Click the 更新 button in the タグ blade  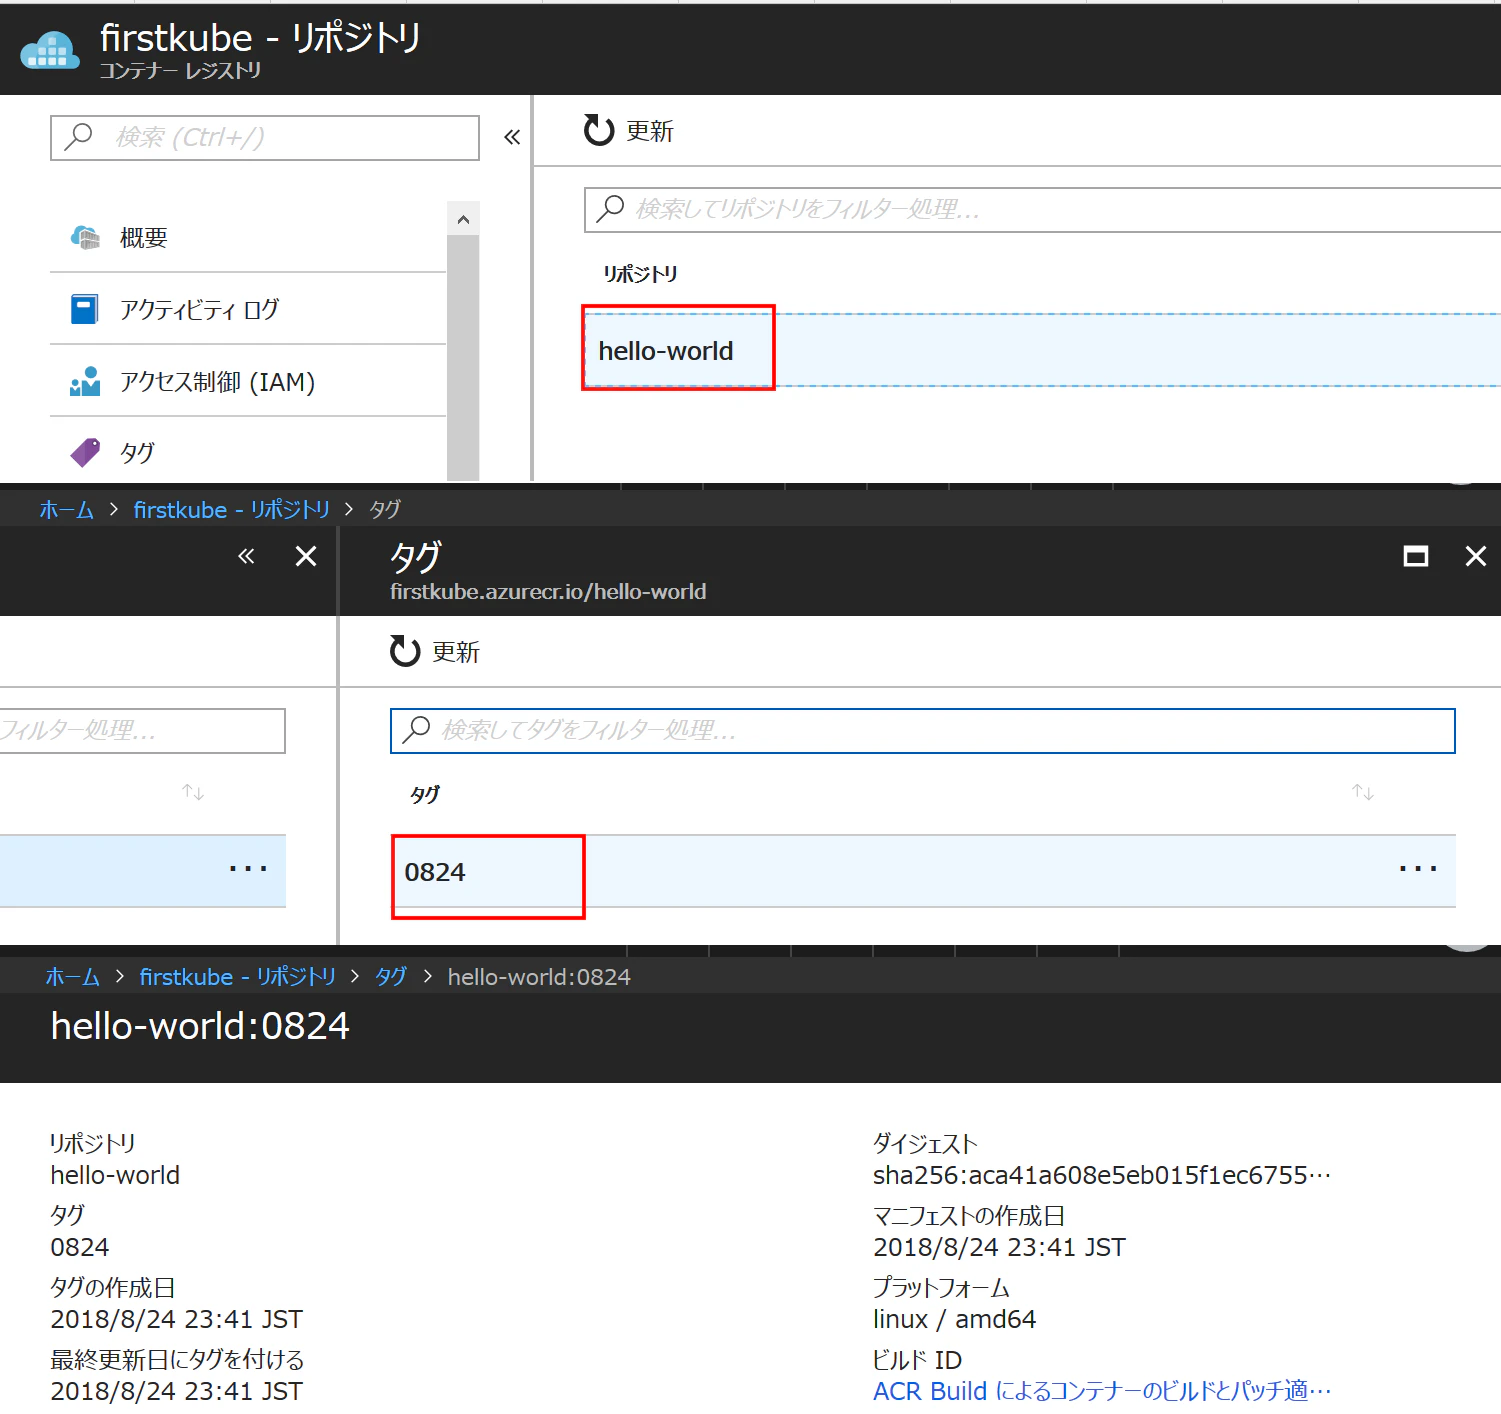pos(435,652)
